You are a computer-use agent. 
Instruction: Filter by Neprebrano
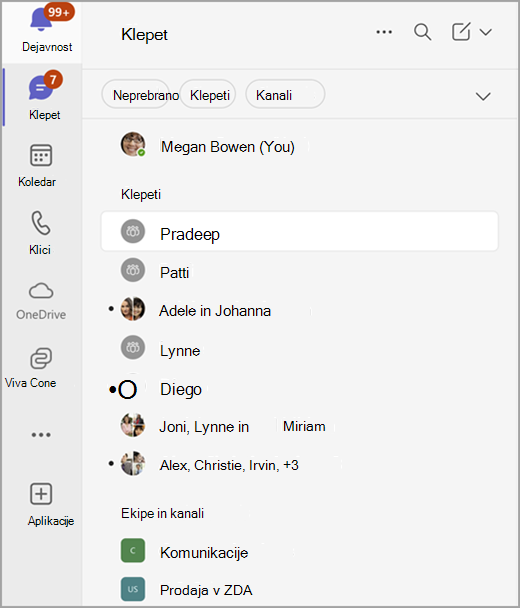tap(135, 95)
